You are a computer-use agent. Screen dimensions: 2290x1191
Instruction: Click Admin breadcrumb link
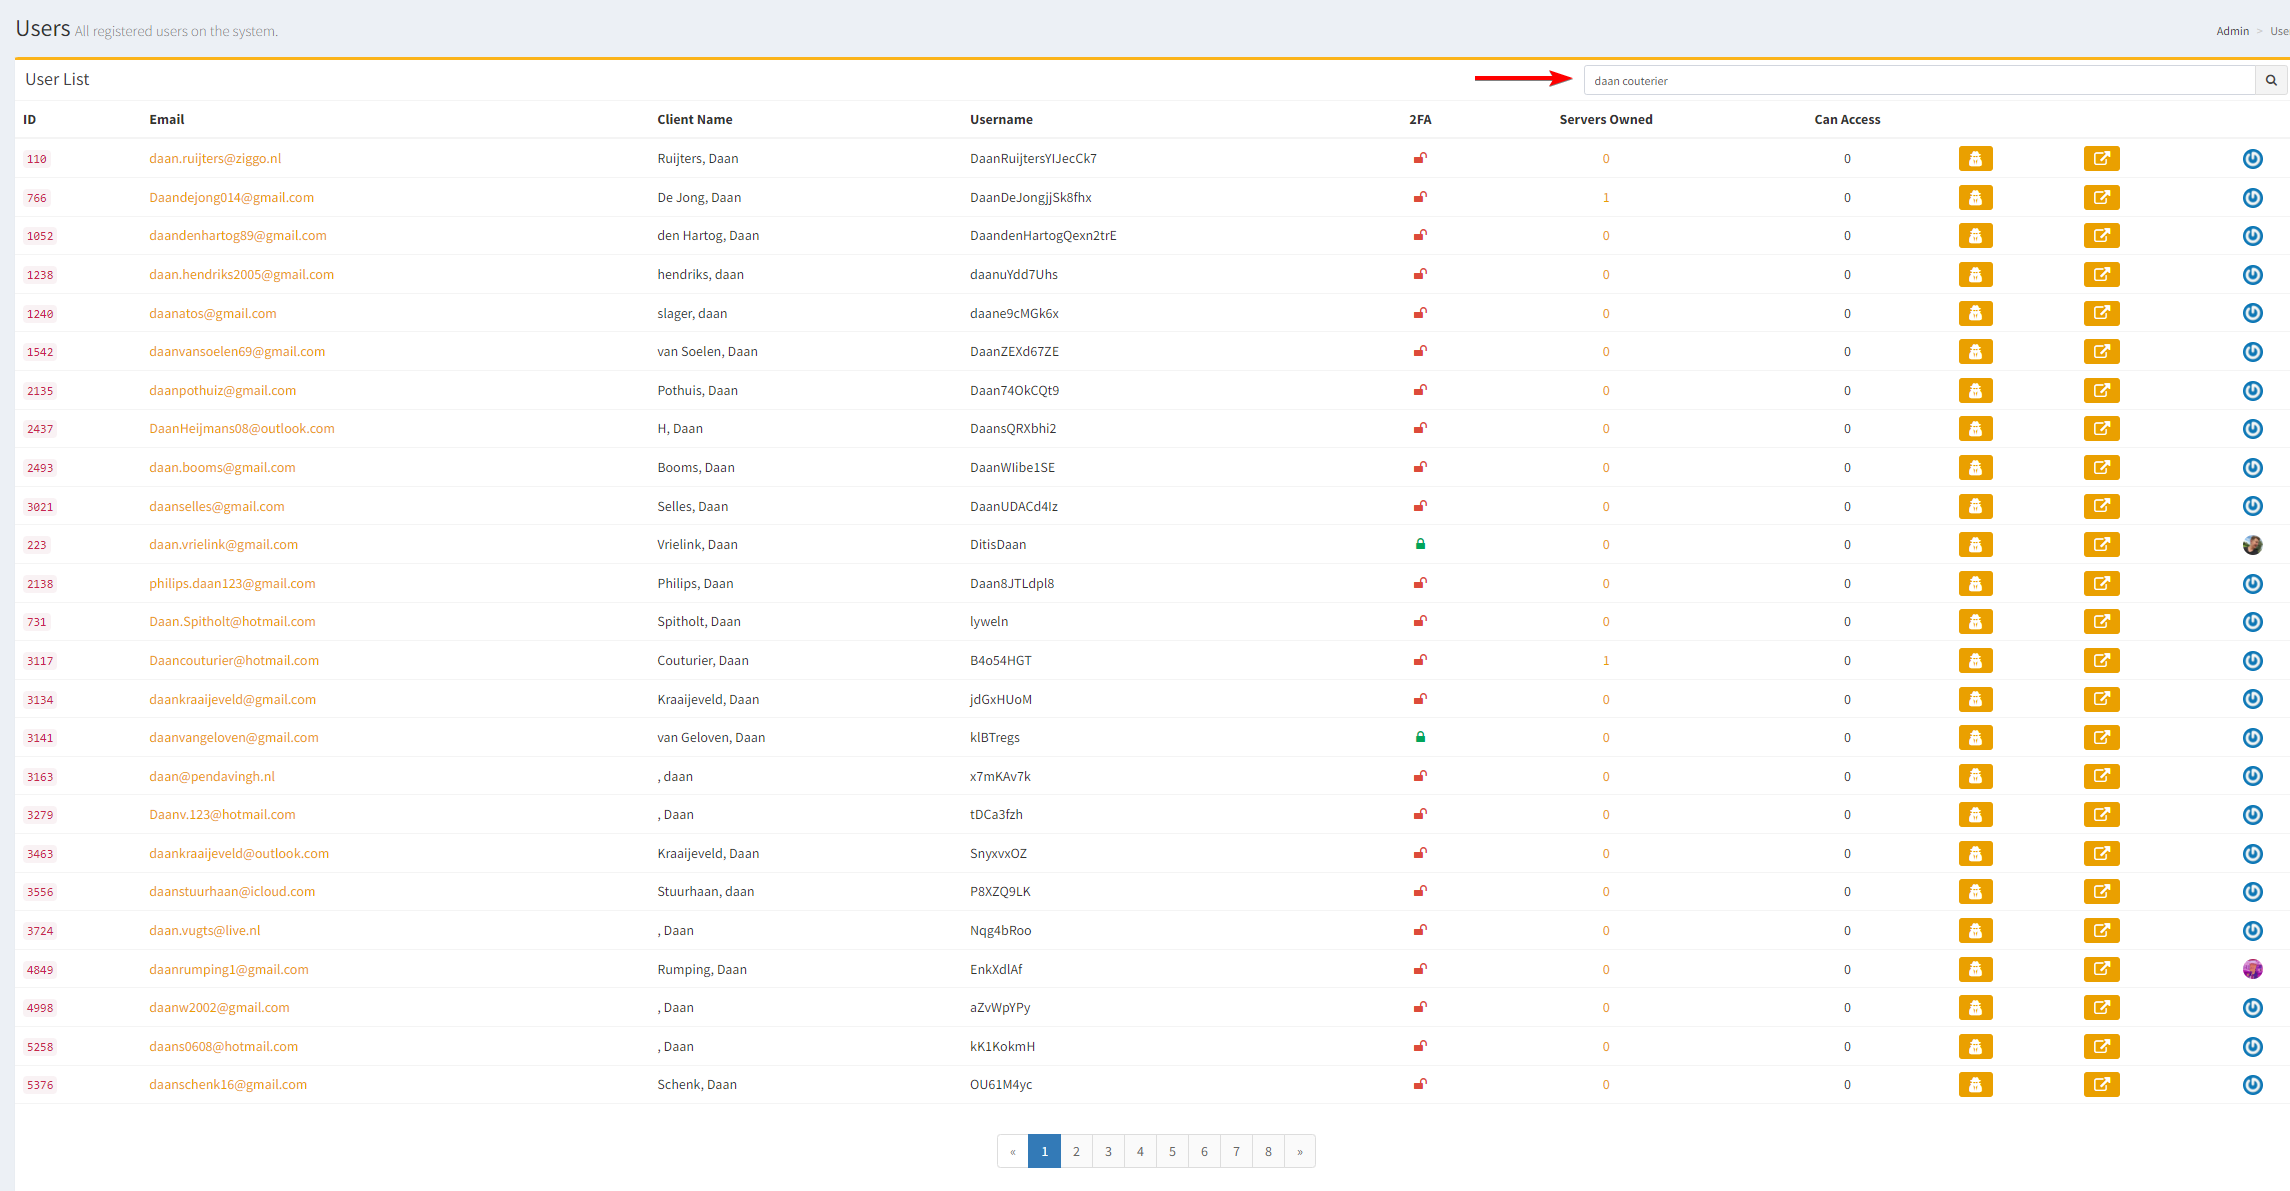click(2232, 31)
